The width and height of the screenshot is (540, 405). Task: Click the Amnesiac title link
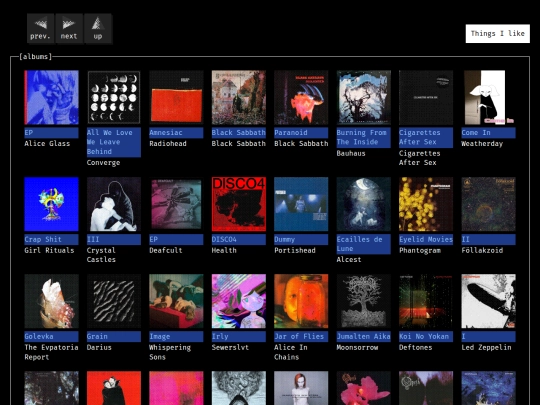point(176,133)
